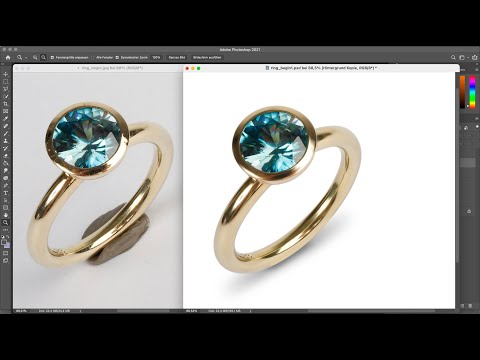
Task: Open the workspace switcher dropdown
Action: coord(463,57)
